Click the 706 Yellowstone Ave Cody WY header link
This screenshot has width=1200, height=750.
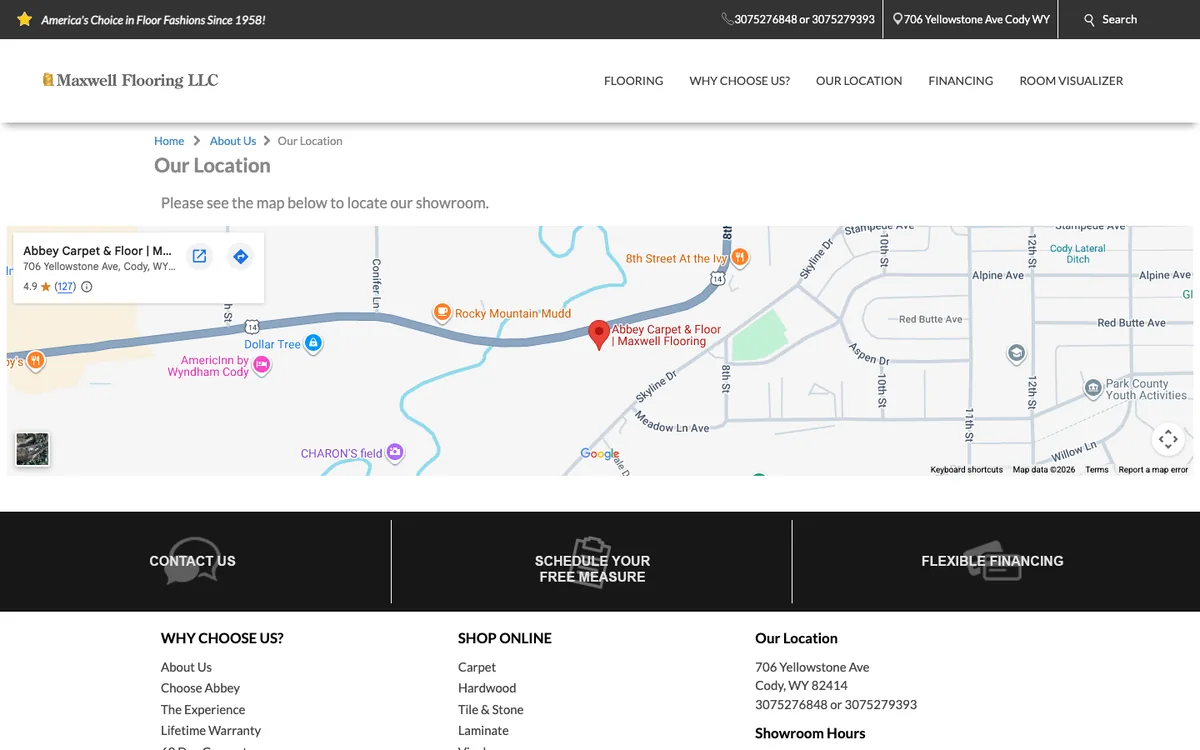coord(976,19)
